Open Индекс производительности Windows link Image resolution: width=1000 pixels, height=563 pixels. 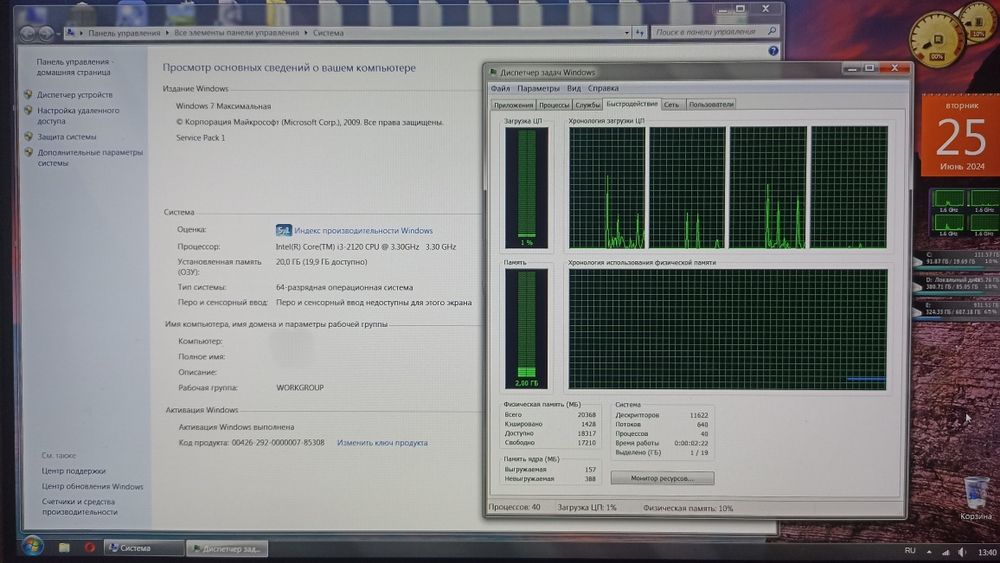point(364,230)
